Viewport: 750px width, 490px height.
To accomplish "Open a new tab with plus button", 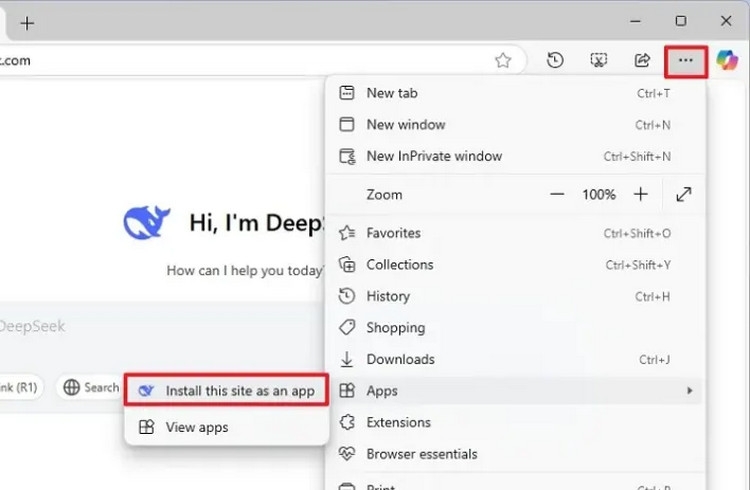I will [x=27, y=23].
